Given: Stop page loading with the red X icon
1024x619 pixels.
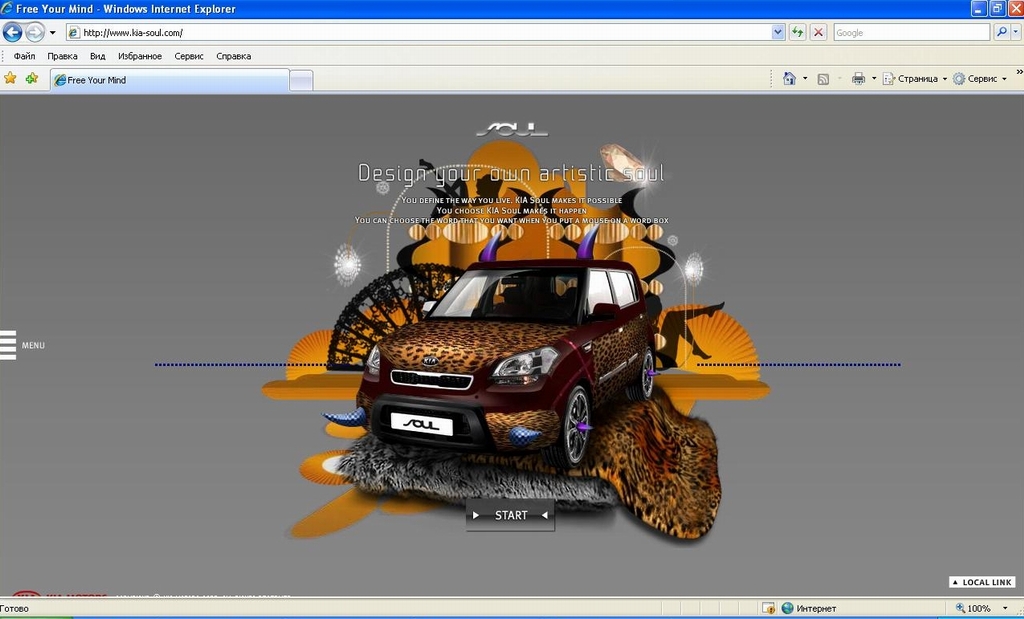Looking at the screenshot, I should coord(818,32).
